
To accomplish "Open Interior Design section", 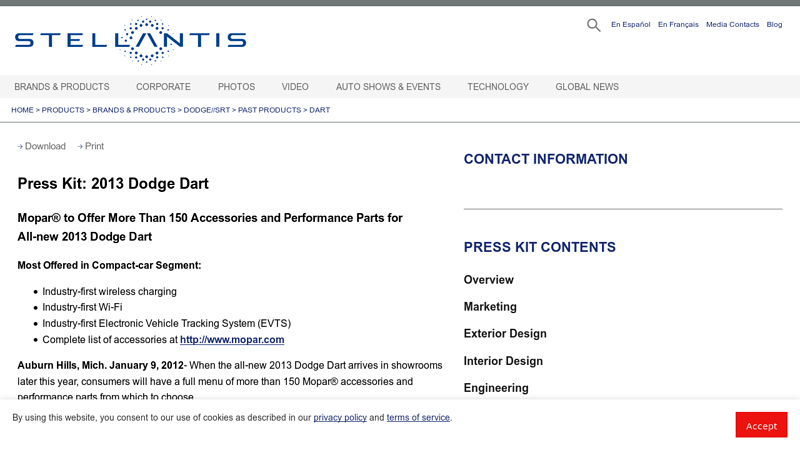I will pos(503,361).
